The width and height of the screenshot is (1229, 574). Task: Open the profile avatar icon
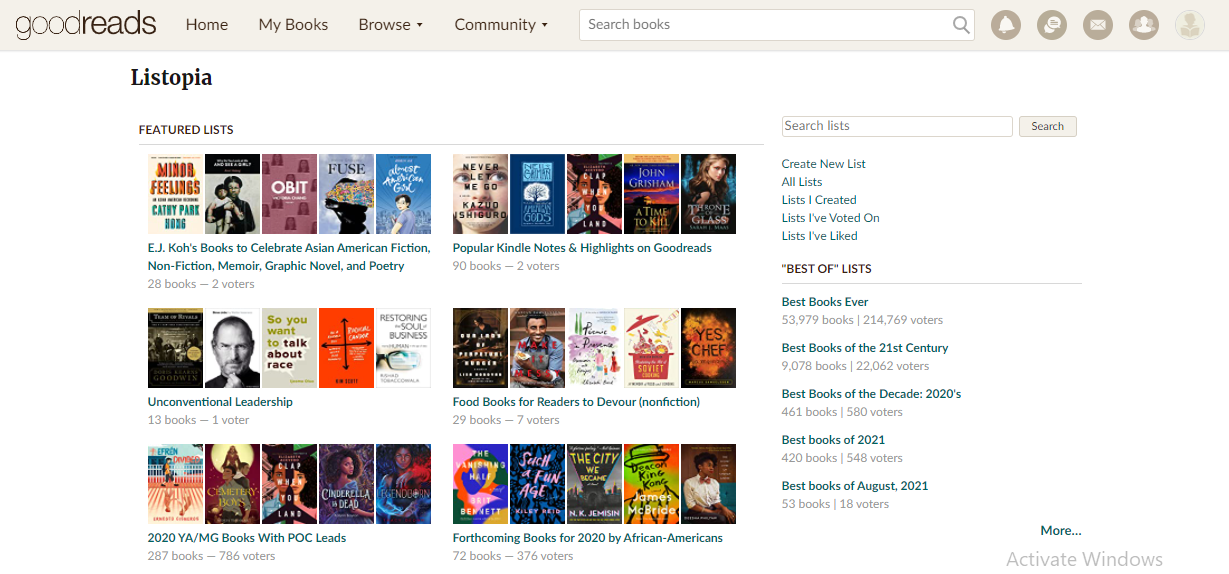tap(1190, 25)
